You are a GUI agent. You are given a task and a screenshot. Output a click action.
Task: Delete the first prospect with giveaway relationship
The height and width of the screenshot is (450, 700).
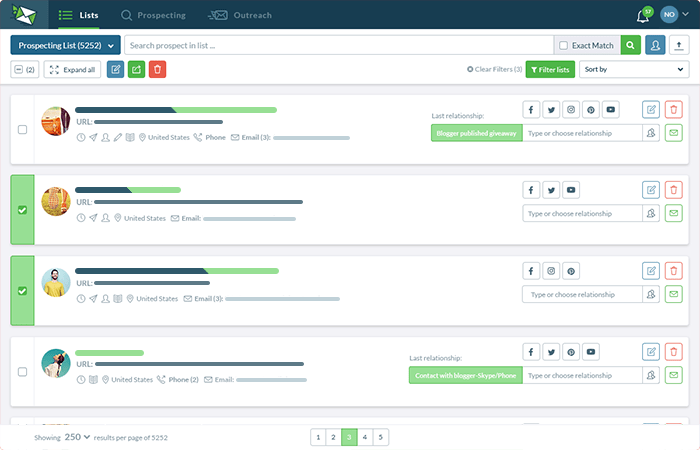coord(674,109)
